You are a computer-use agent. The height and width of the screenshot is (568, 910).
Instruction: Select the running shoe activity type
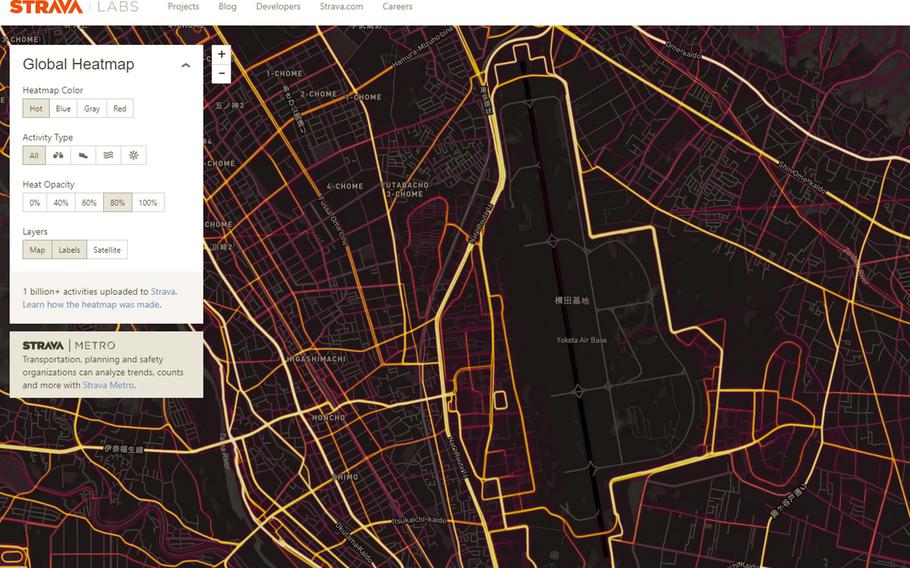click(83, 155)
